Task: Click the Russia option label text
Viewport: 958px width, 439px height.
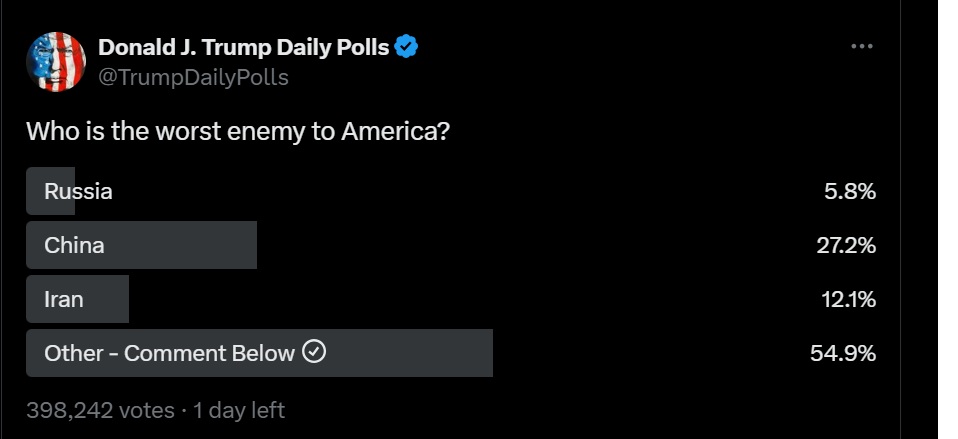Action: [78, 192]
